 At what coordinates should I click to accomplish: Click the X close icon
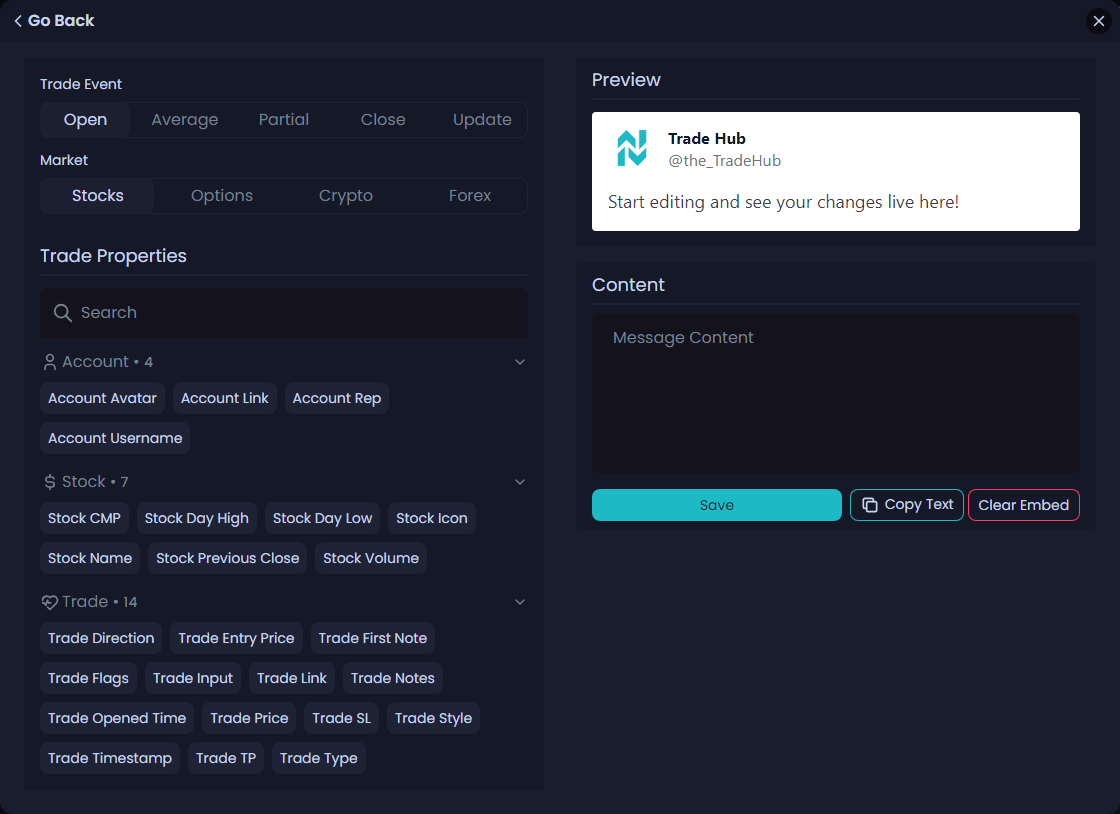coord(1099,21)
